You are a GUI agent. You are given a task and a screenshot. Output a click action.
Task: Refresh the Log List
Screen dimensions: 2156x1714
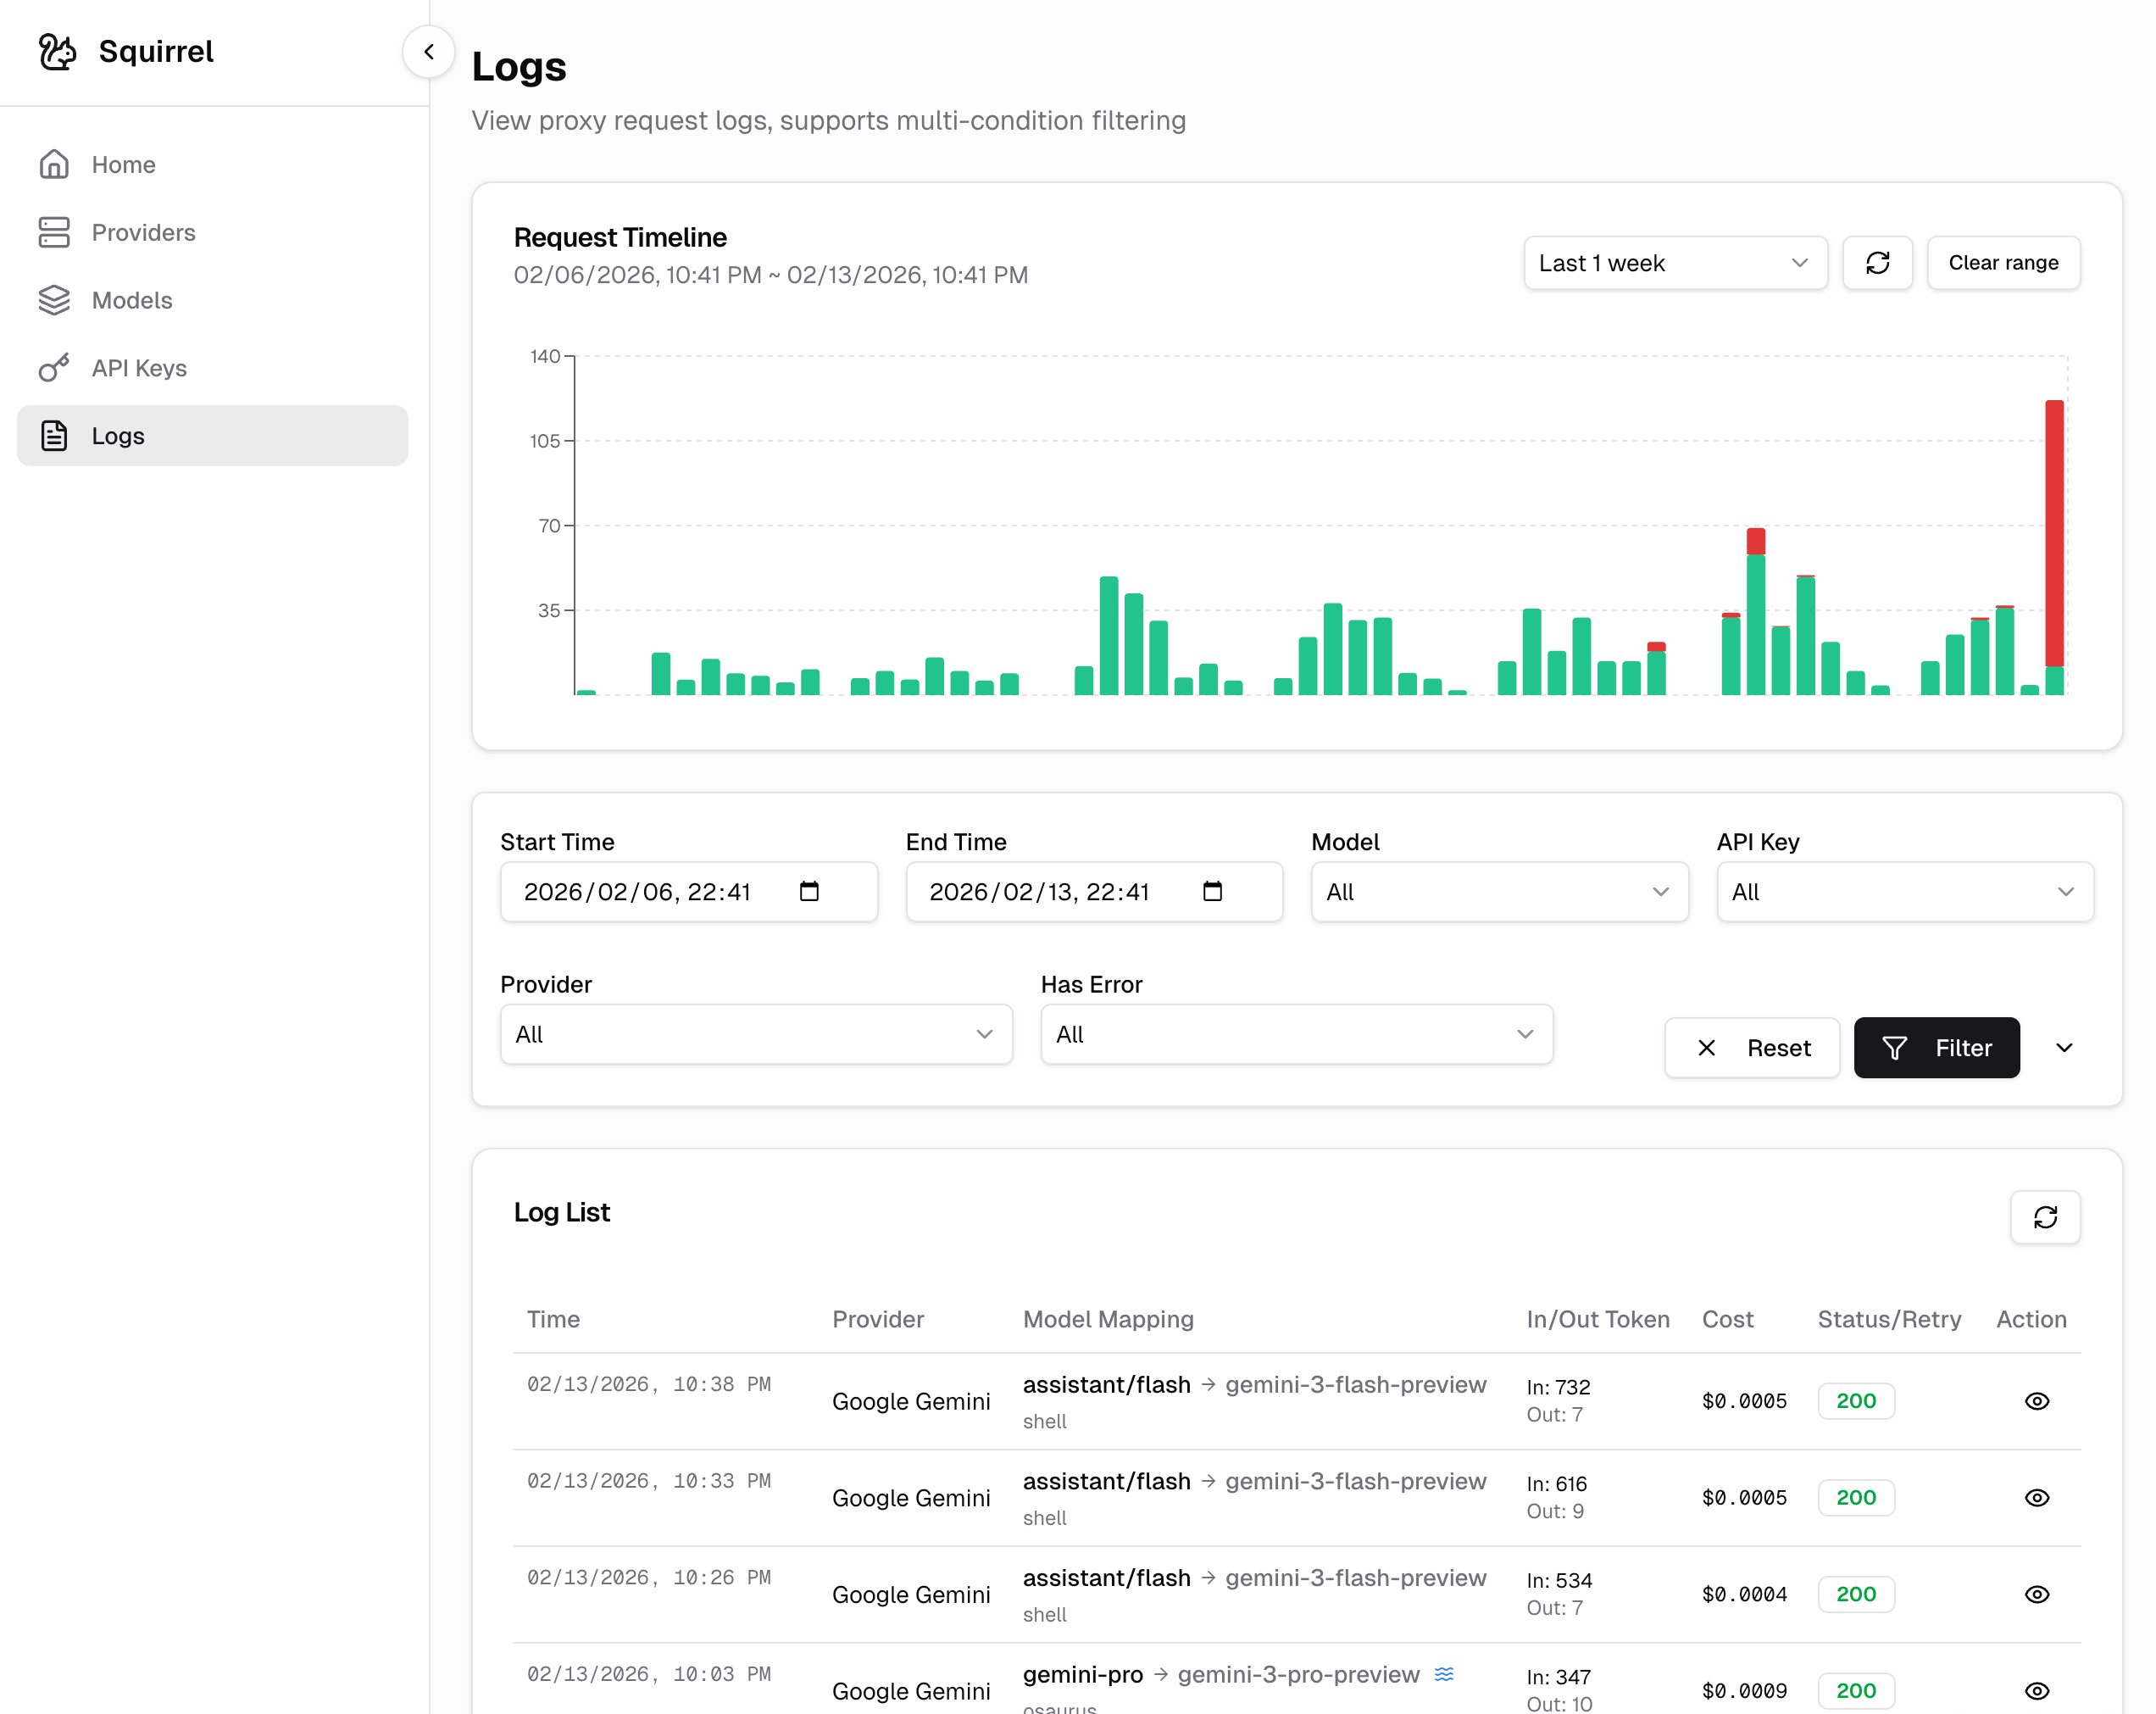pos(2045,1217)
